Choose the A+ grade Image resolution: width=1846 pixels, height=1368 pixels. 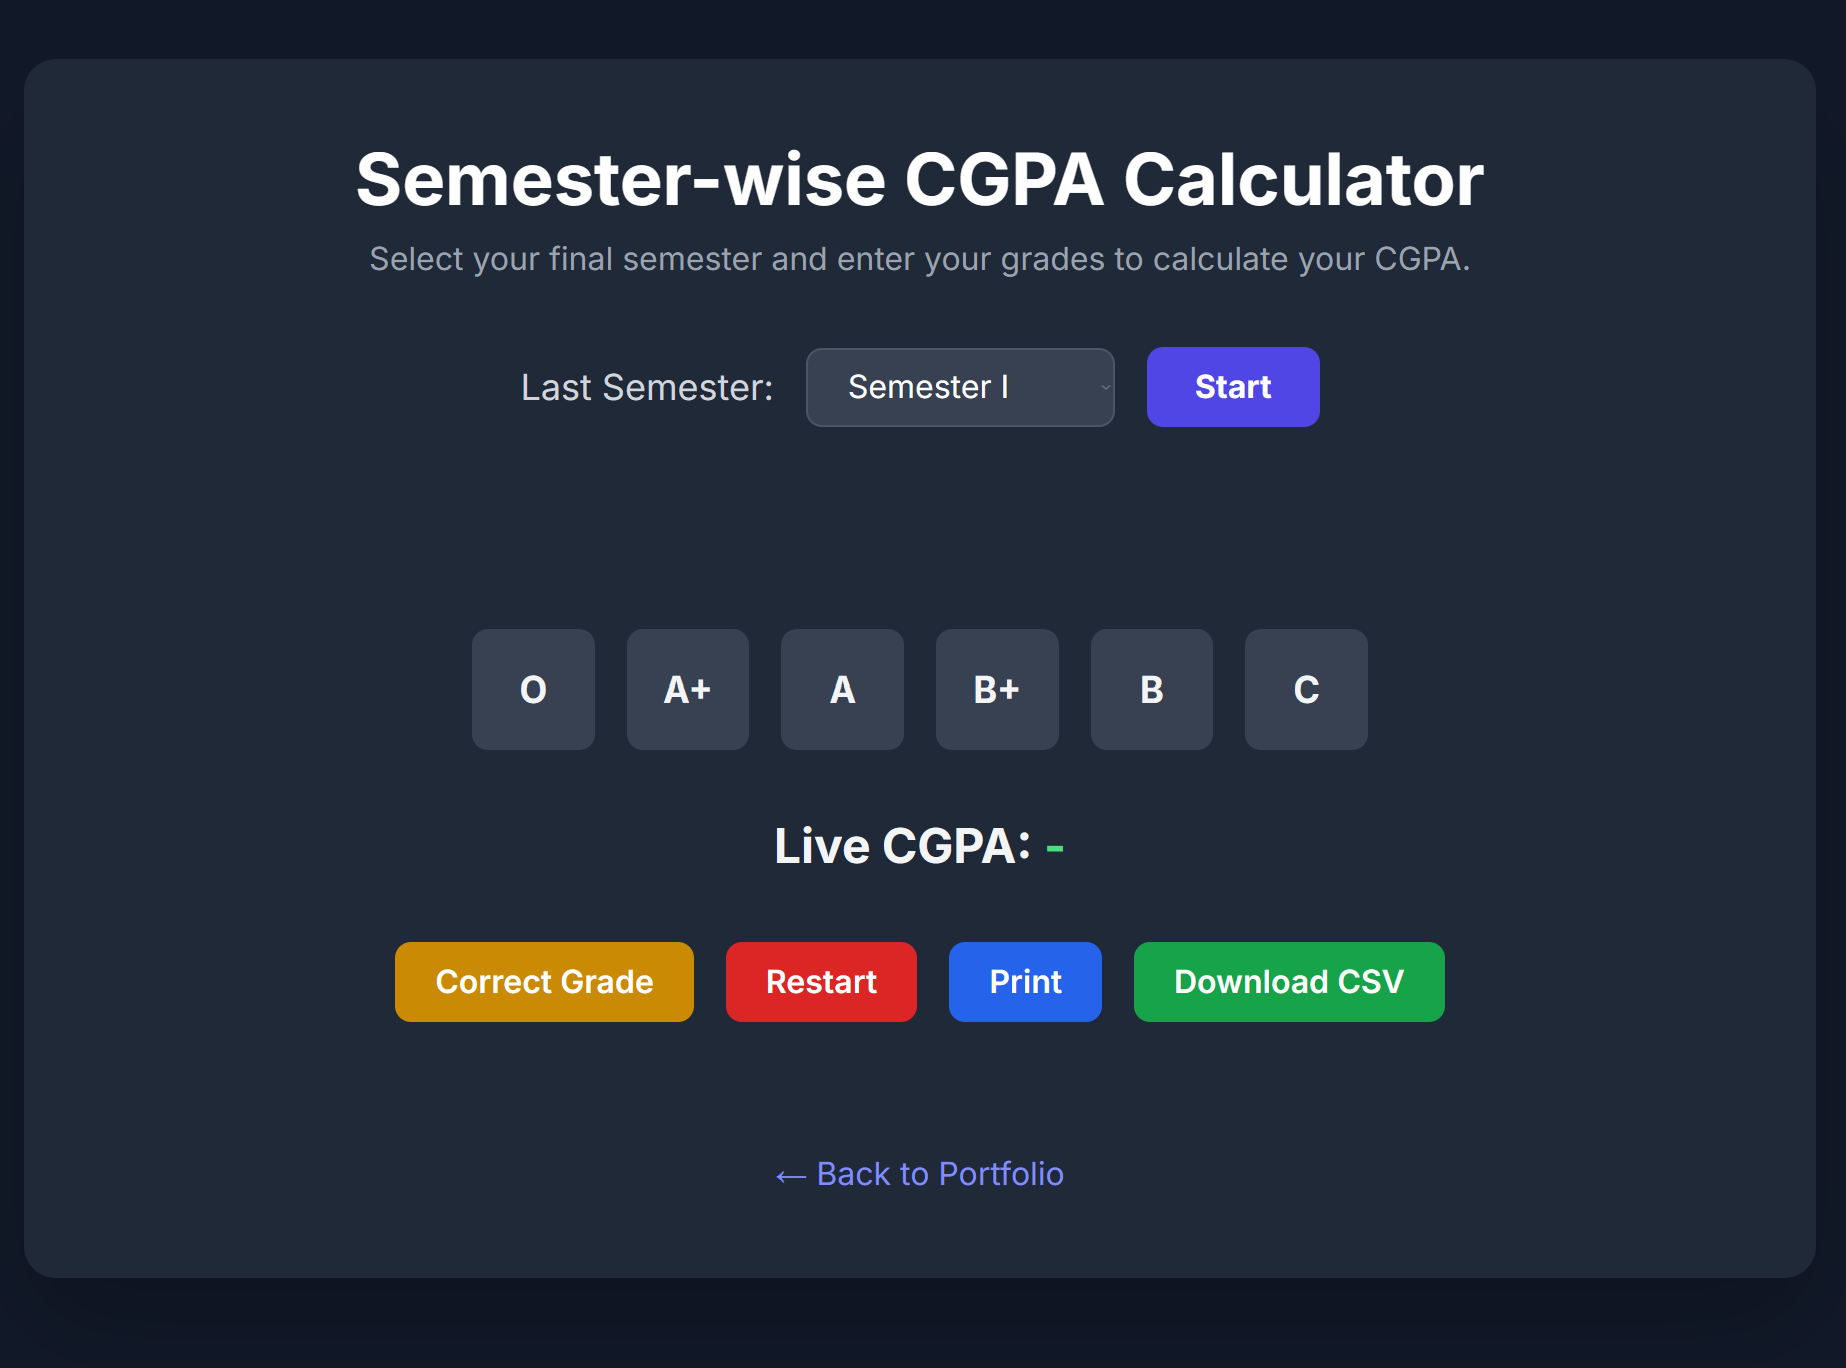(687, 689)
